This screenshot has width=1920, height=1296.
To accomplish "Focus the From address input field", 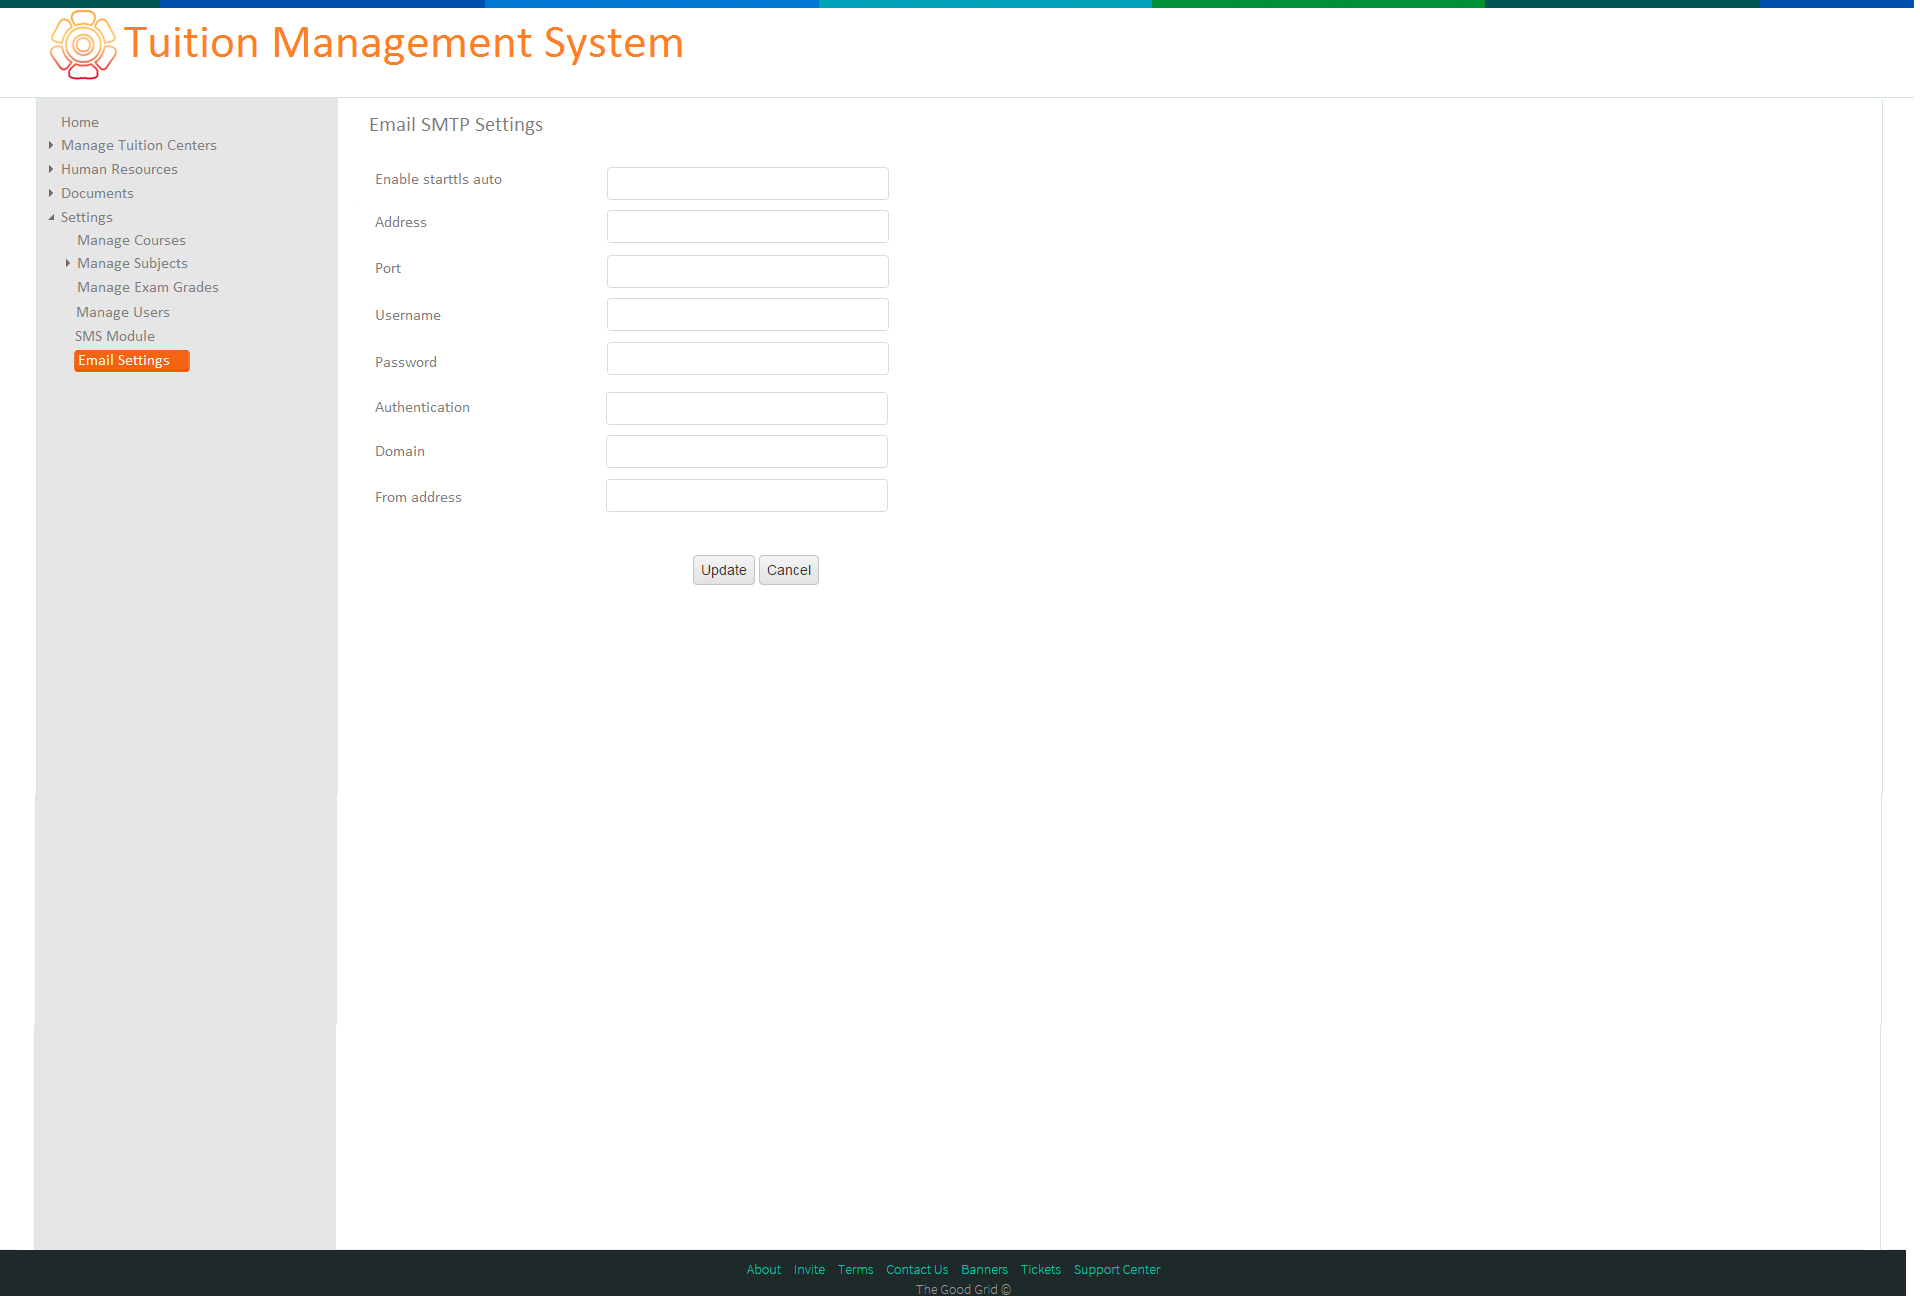I will [746, 495].
